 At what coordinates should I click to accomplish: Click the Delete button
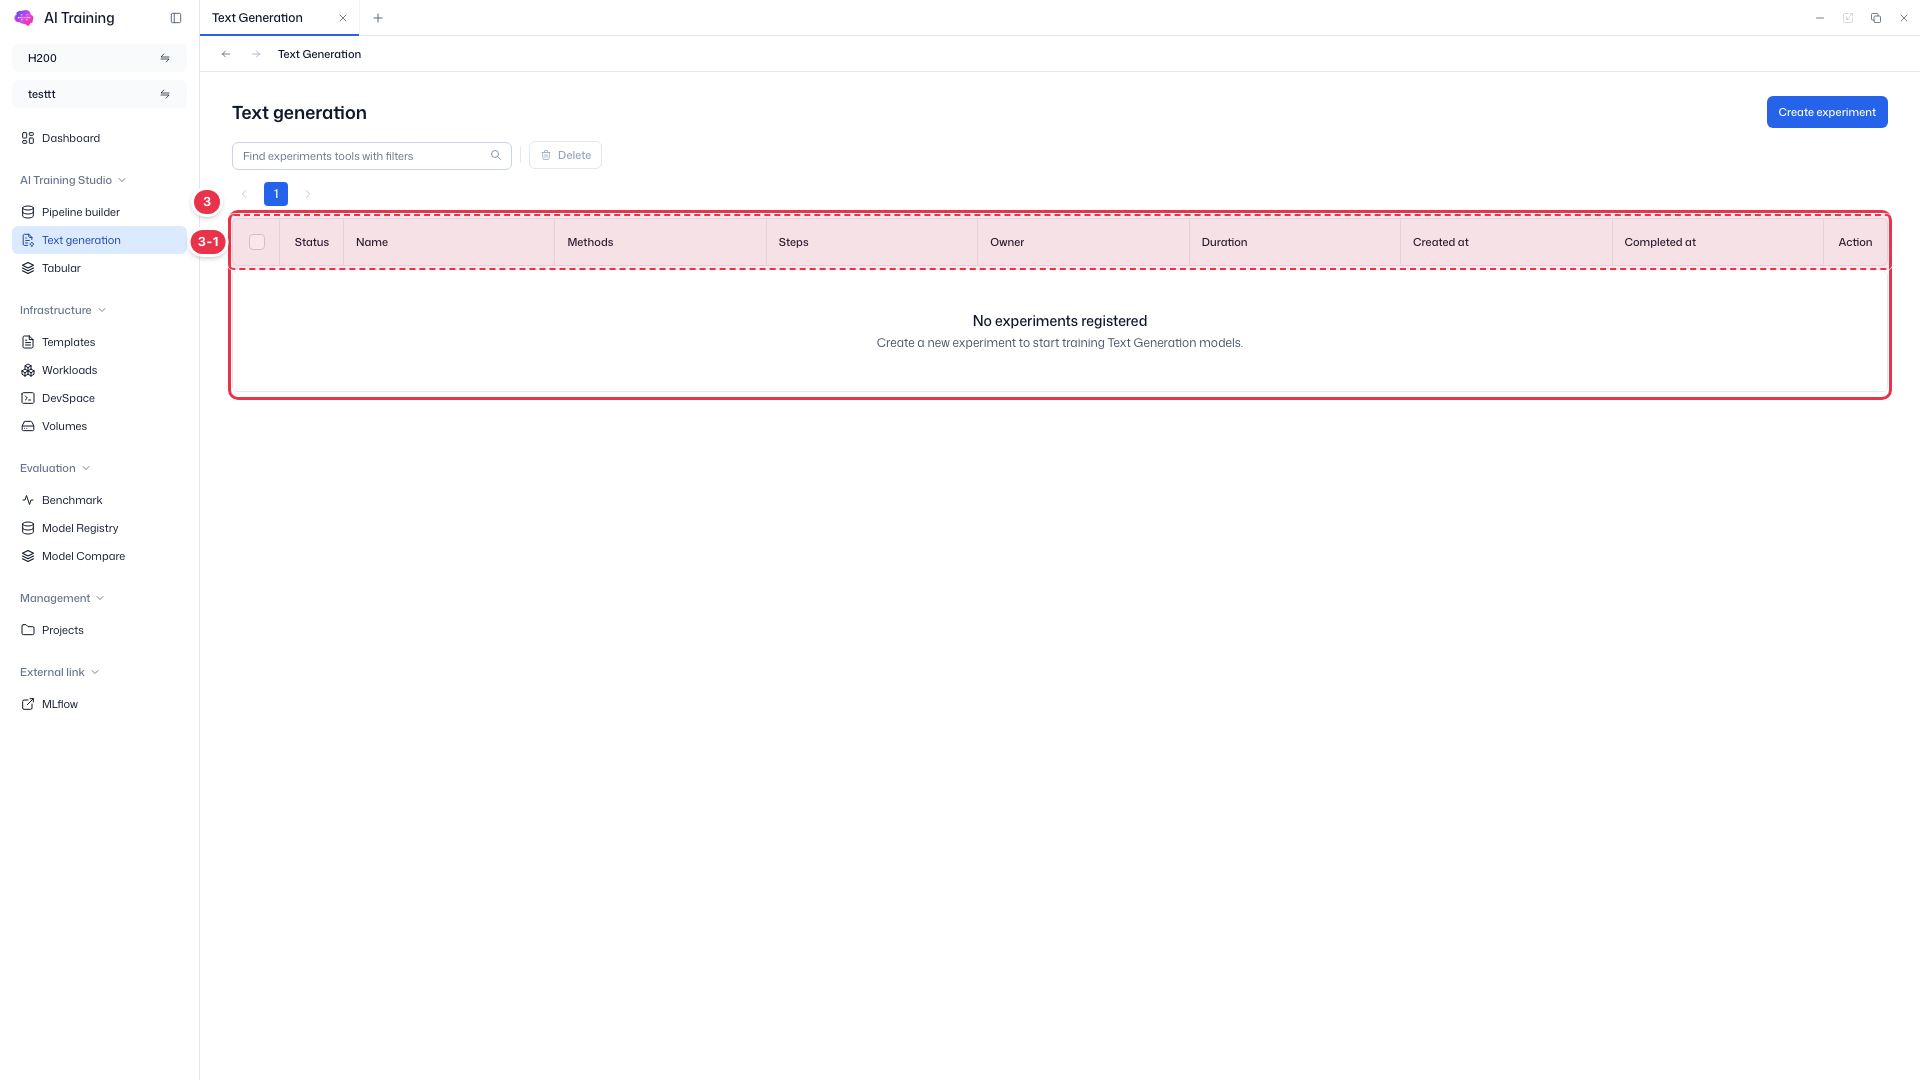(x=565, y=155)
